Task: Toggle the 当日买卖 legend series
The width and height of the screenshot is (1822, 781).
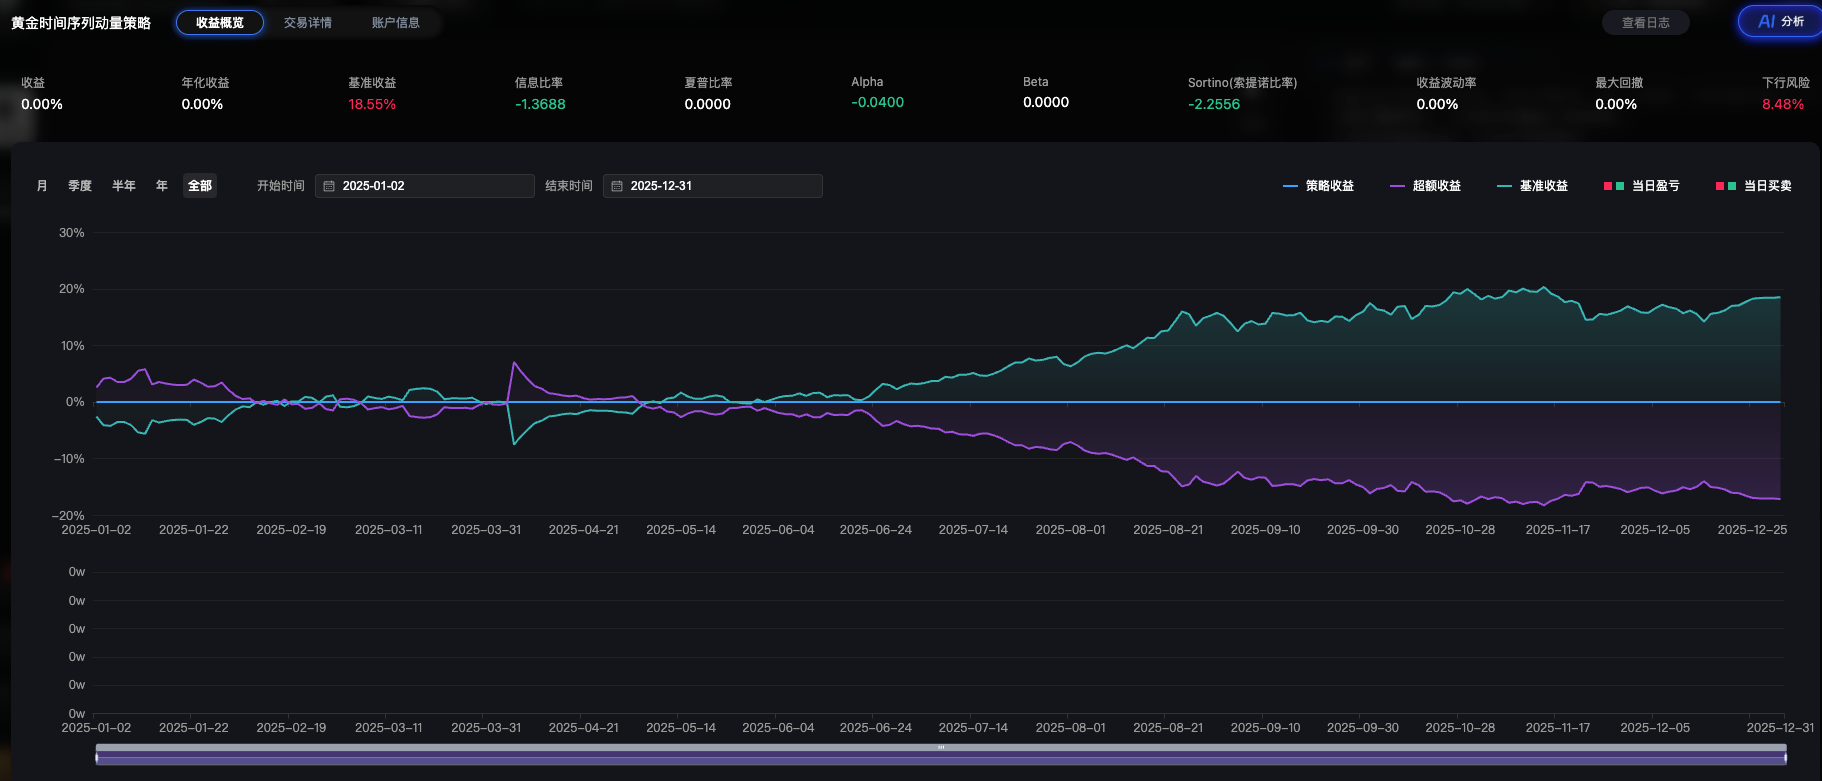Action: 1753,186
